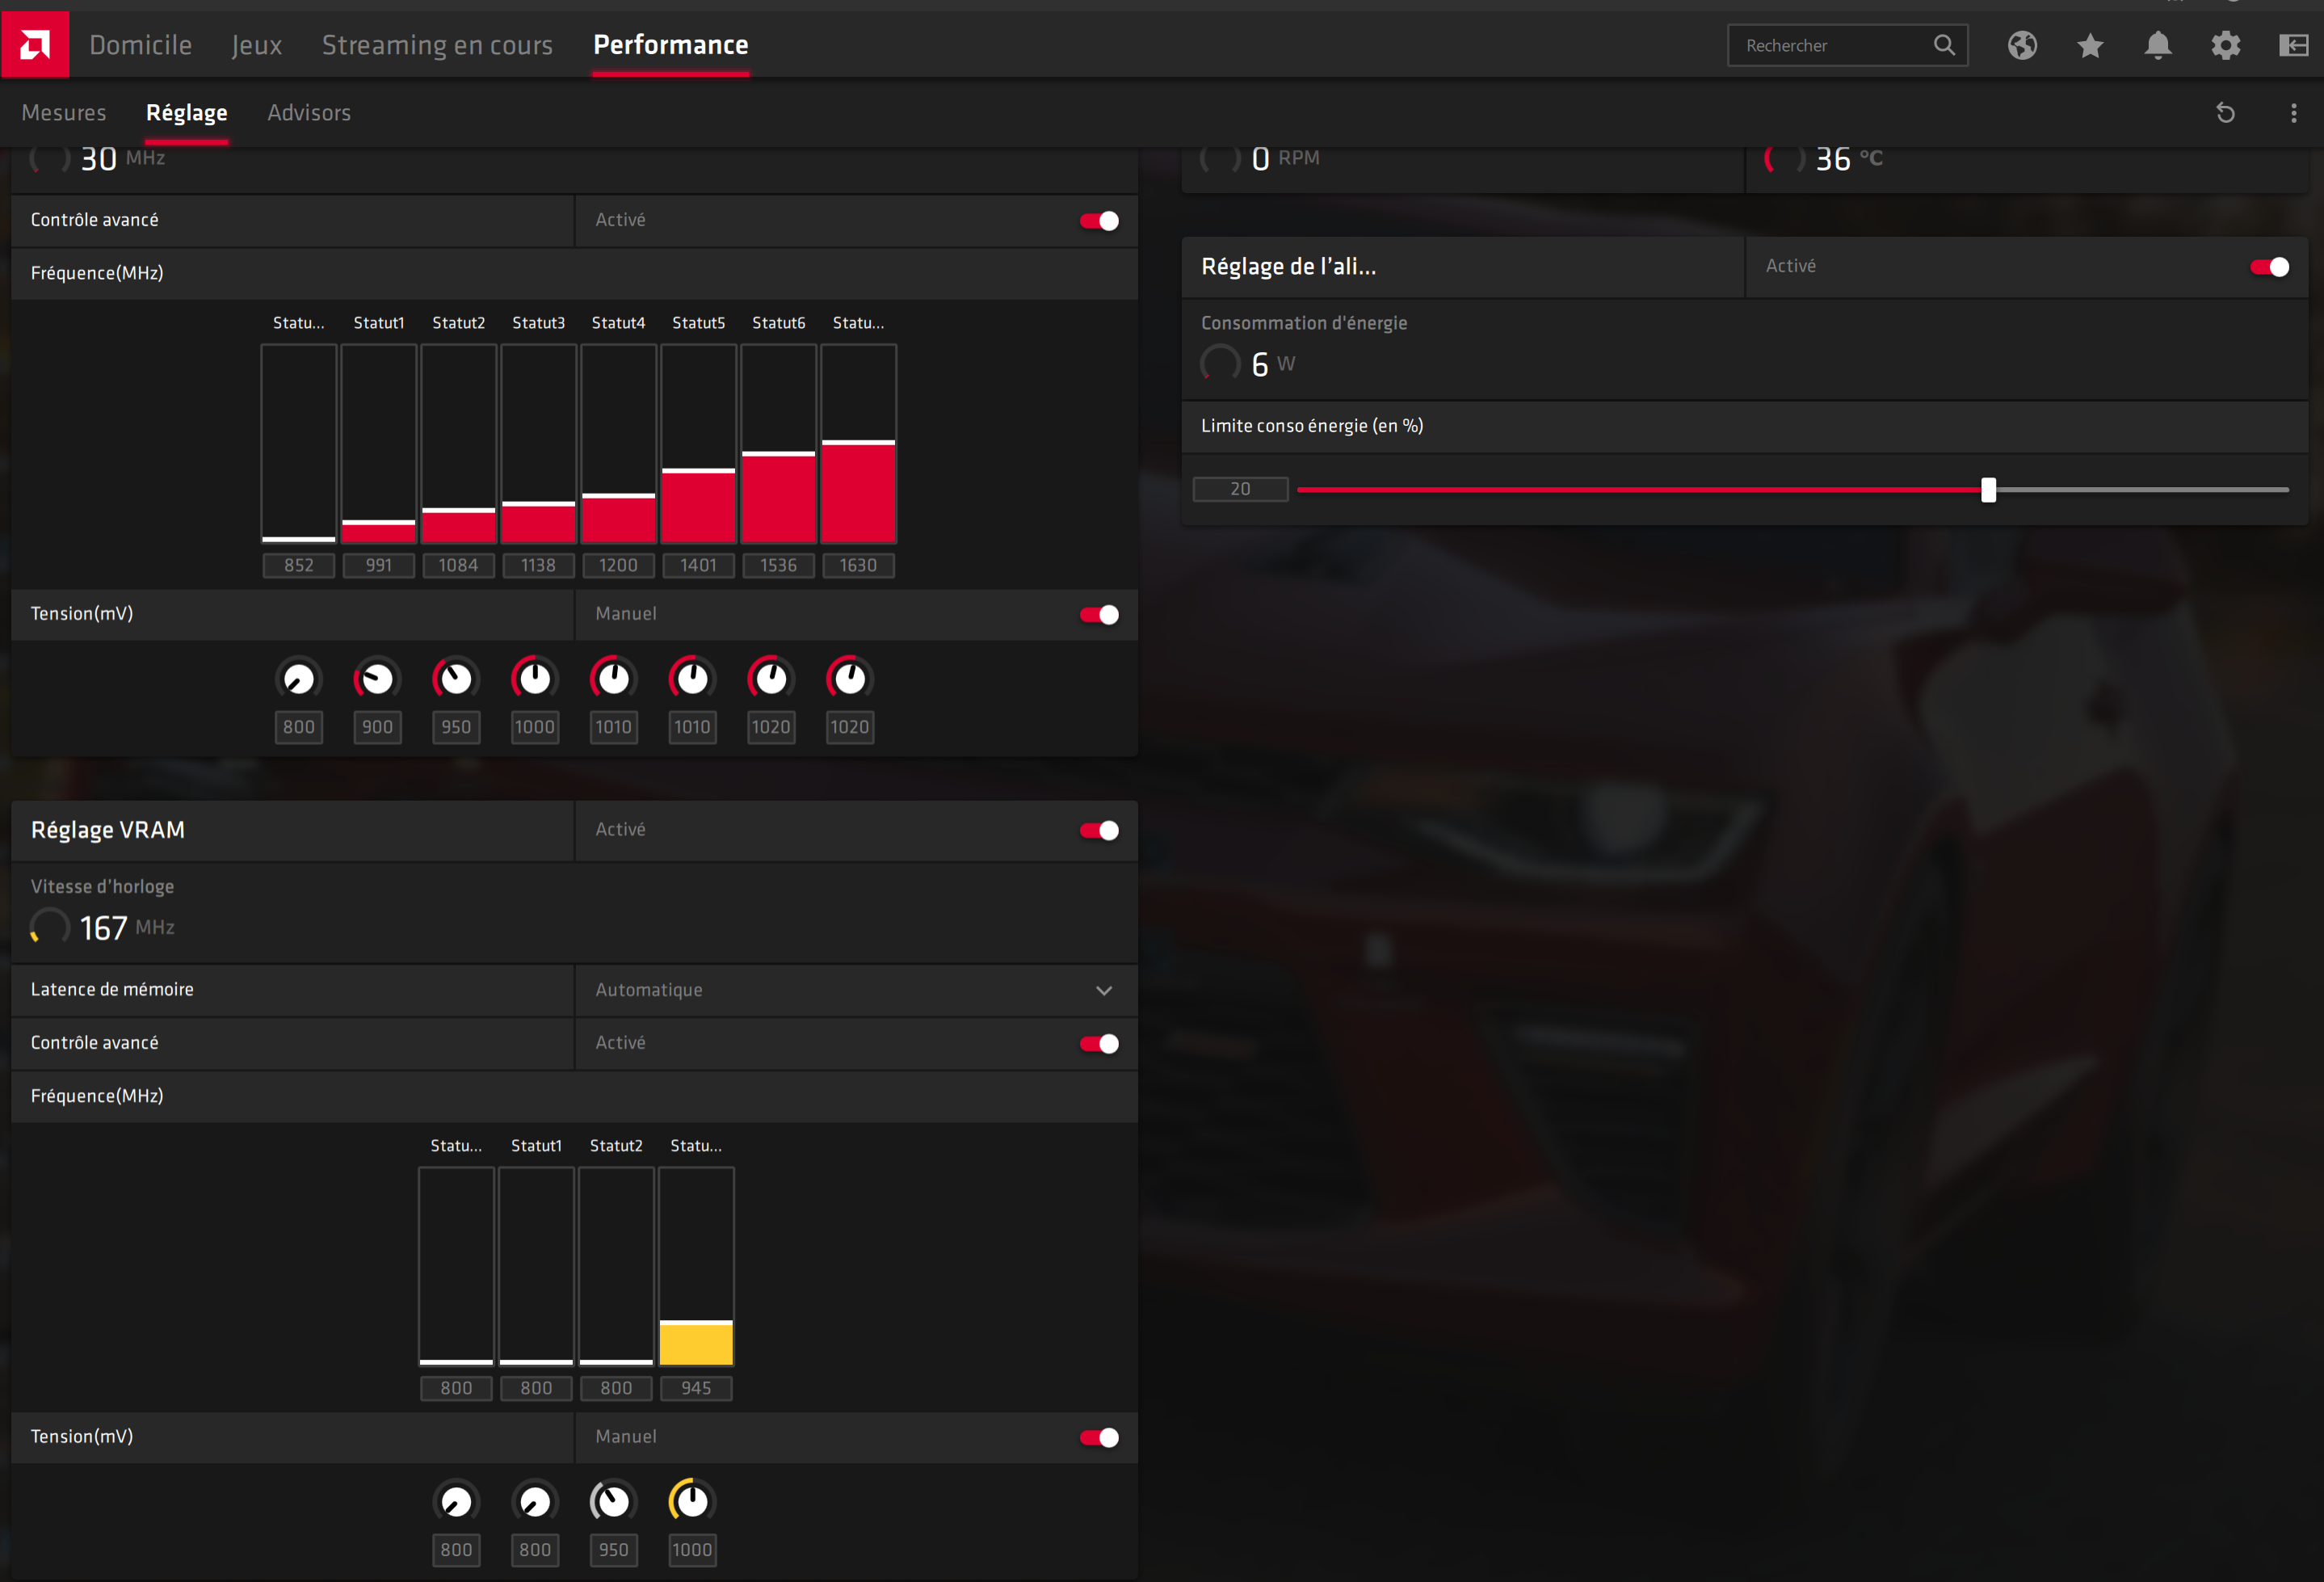Open the Jeux menu tab

point(257,45)
